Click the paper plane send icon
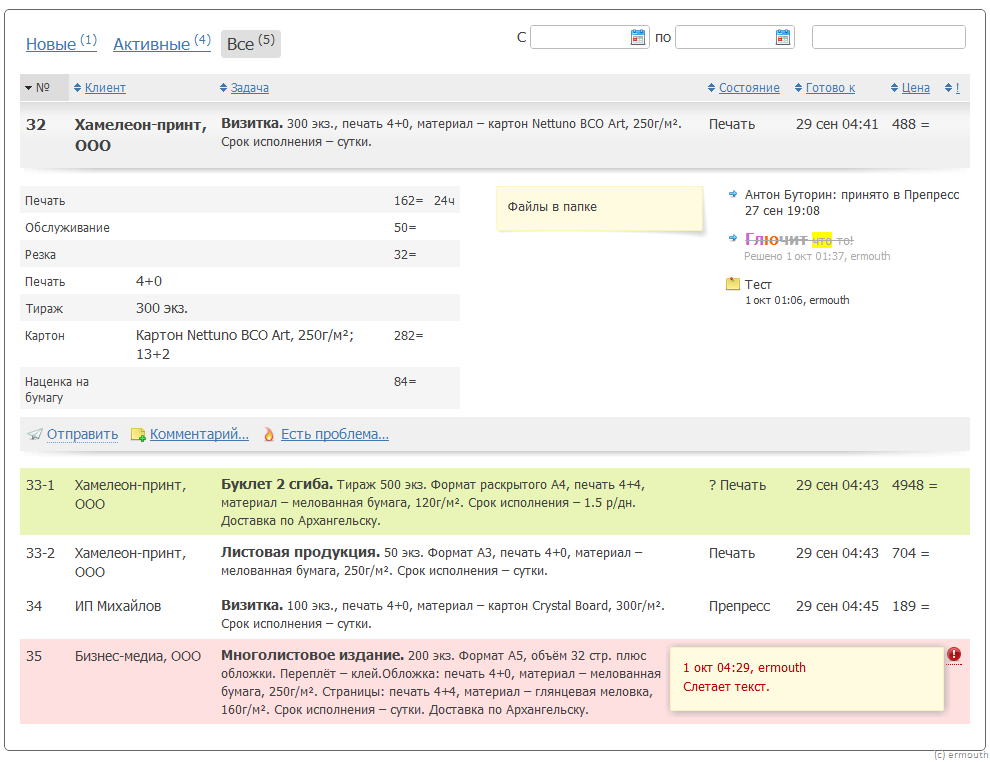 35,435
